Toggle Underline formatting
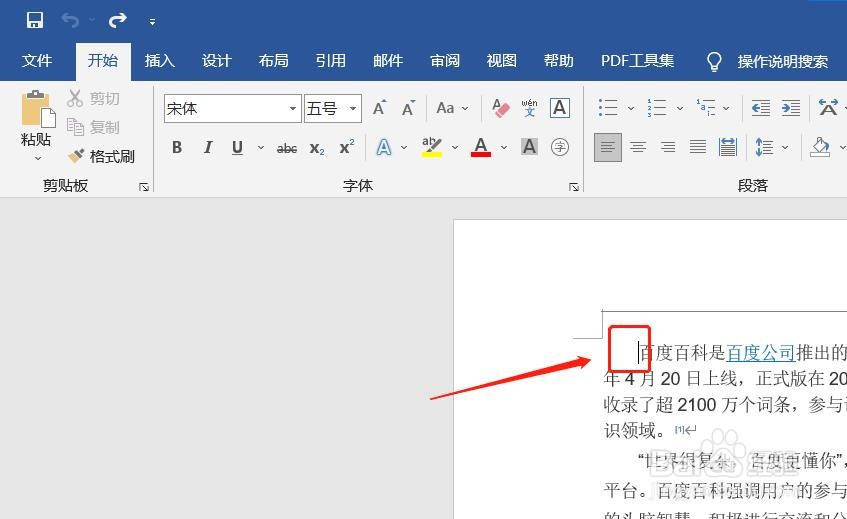Image resolution: width=847 pixels, height=519 pixels. (237, 147)
